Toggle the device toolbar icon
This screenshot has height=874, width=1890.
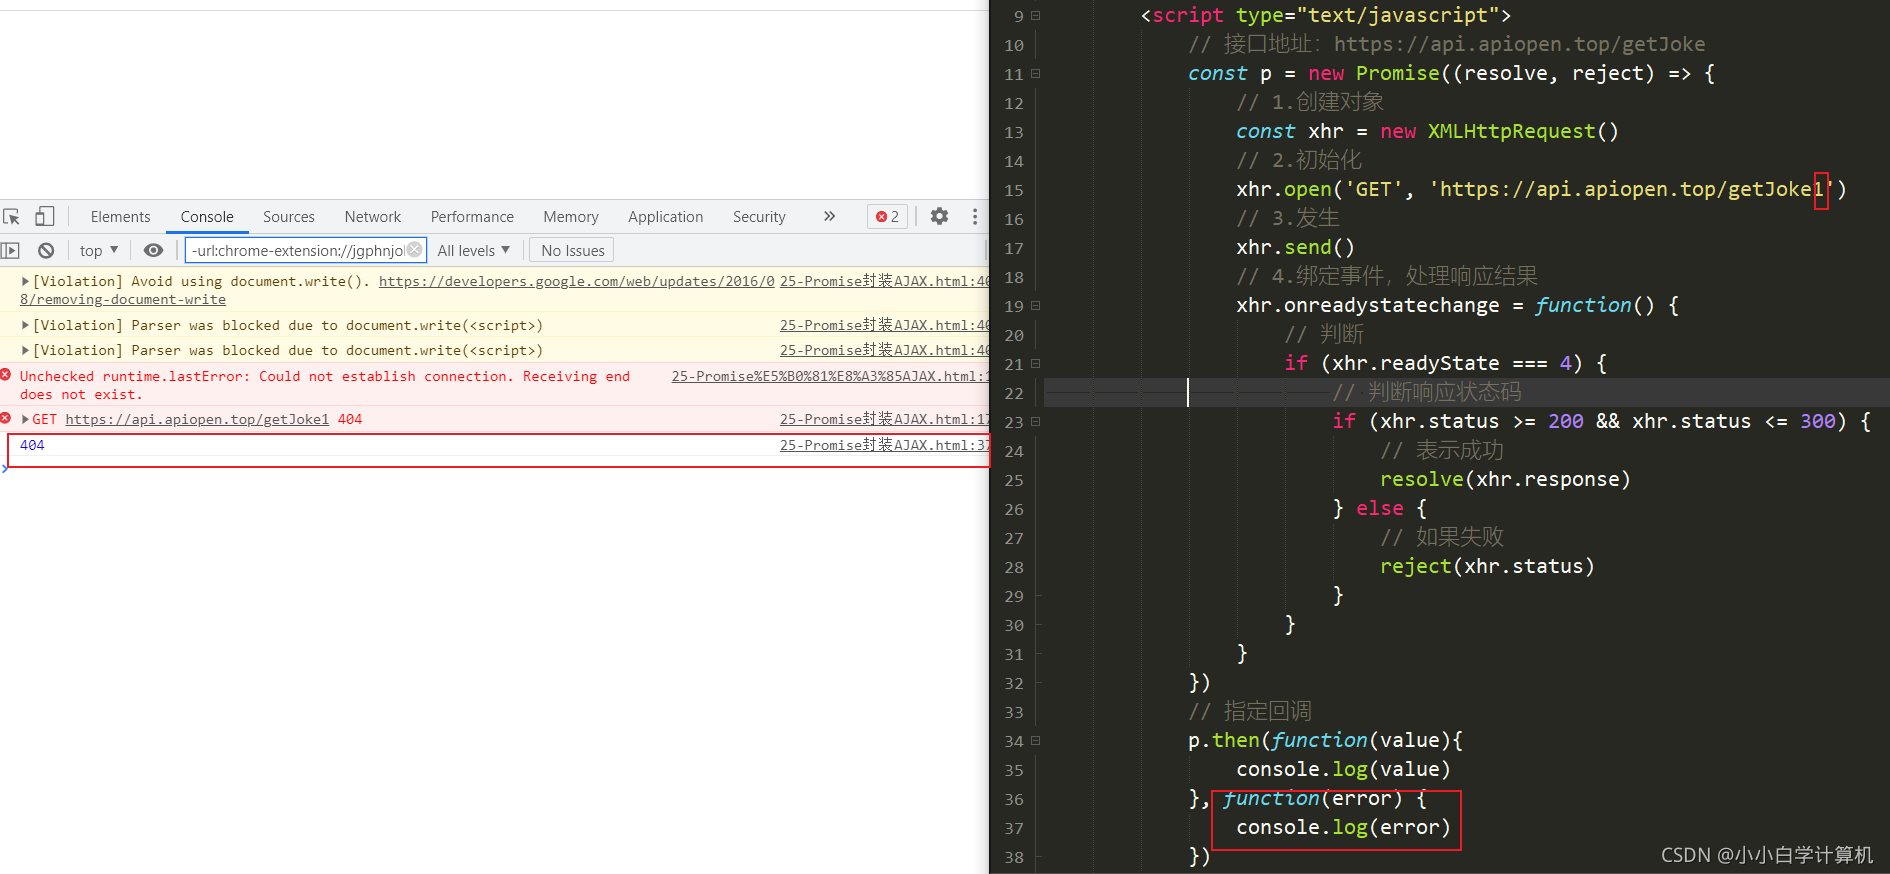pos(44,216)
